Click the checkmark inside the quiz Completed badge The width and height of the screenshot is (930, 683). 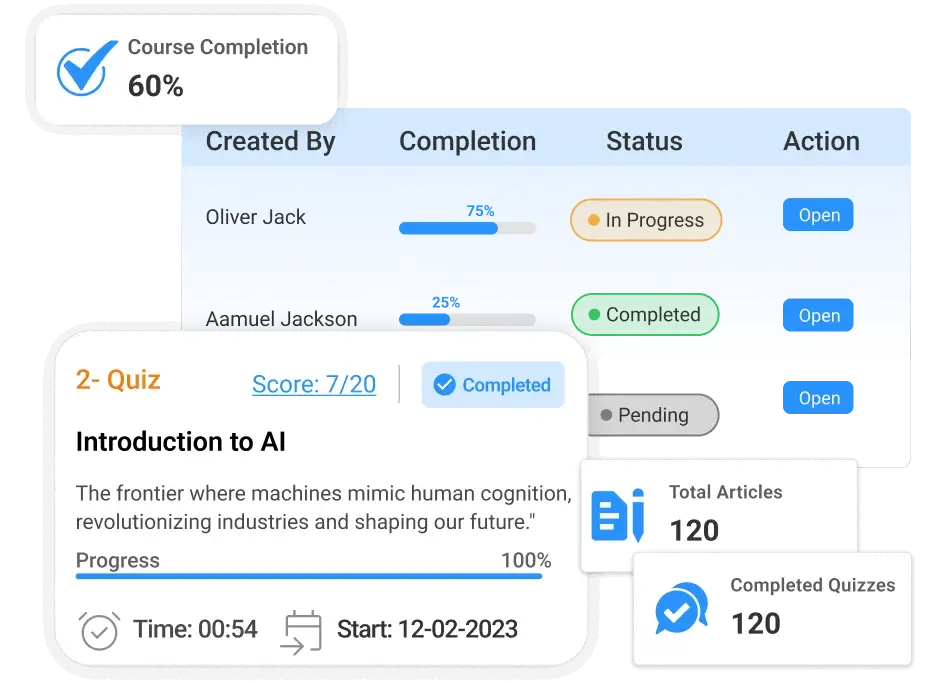pos(444,385)
